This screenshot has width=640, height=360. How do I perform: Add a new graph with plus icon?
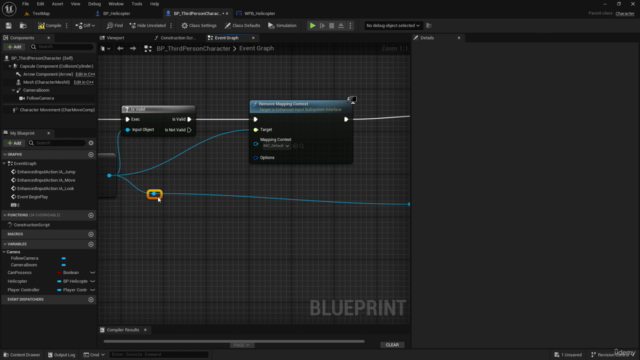pos(91,155)
